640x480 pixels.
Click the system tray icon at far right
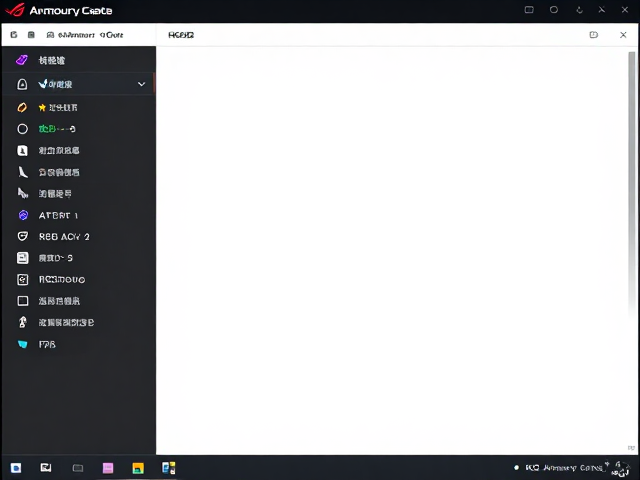pyautogui.click(x=621, y=469)
